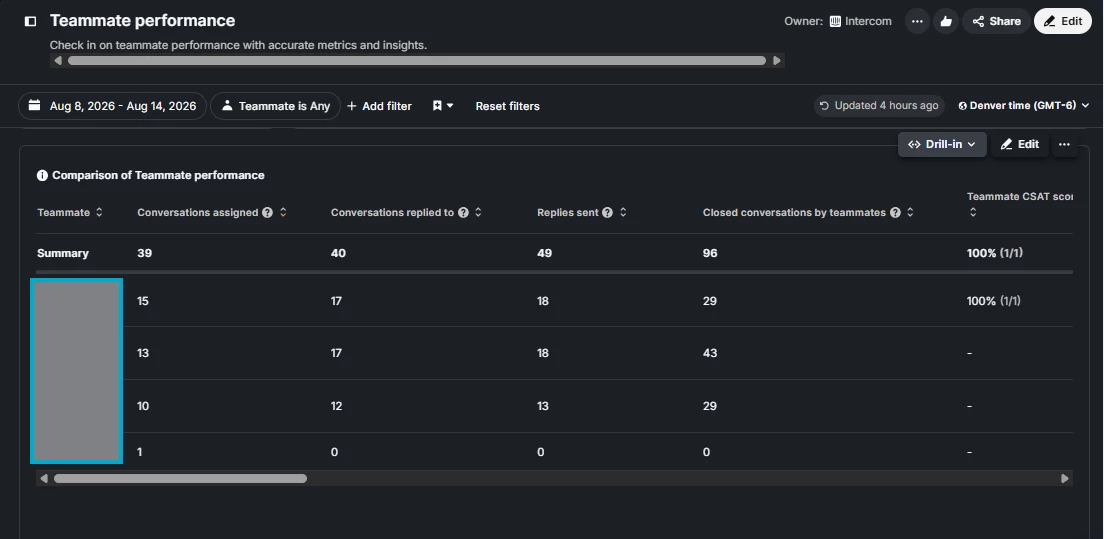Click the table horizontal scrollbar thumb

tap(180, 478)
